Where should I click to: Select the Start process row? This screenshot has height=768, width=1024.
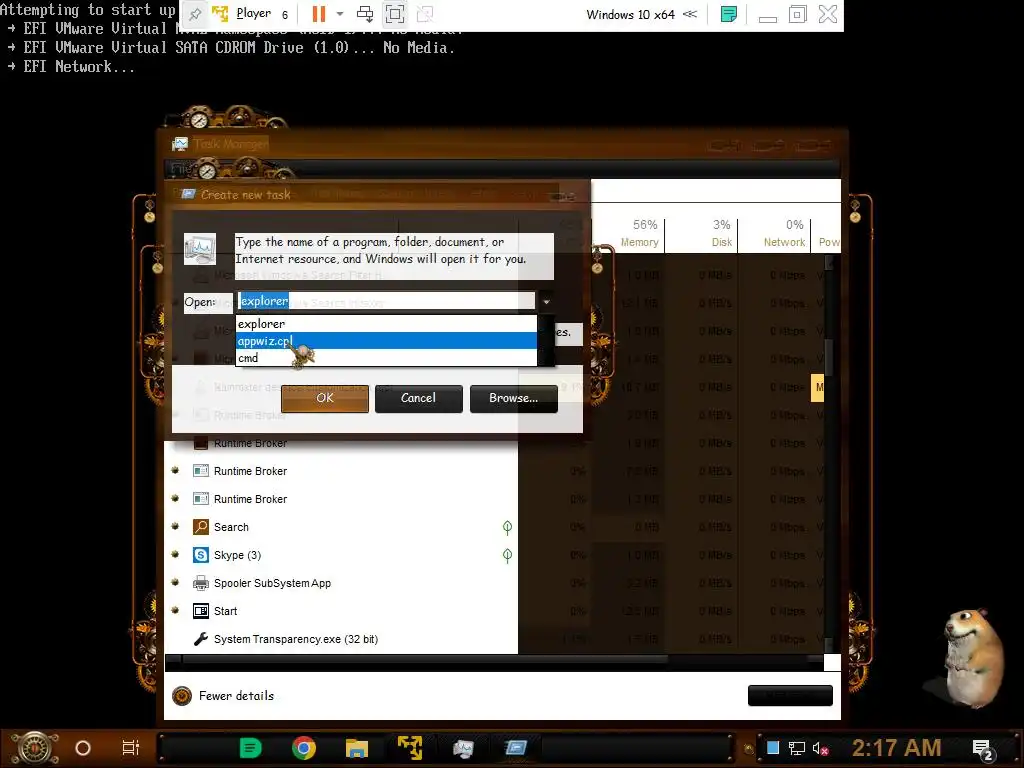(342, 611)
